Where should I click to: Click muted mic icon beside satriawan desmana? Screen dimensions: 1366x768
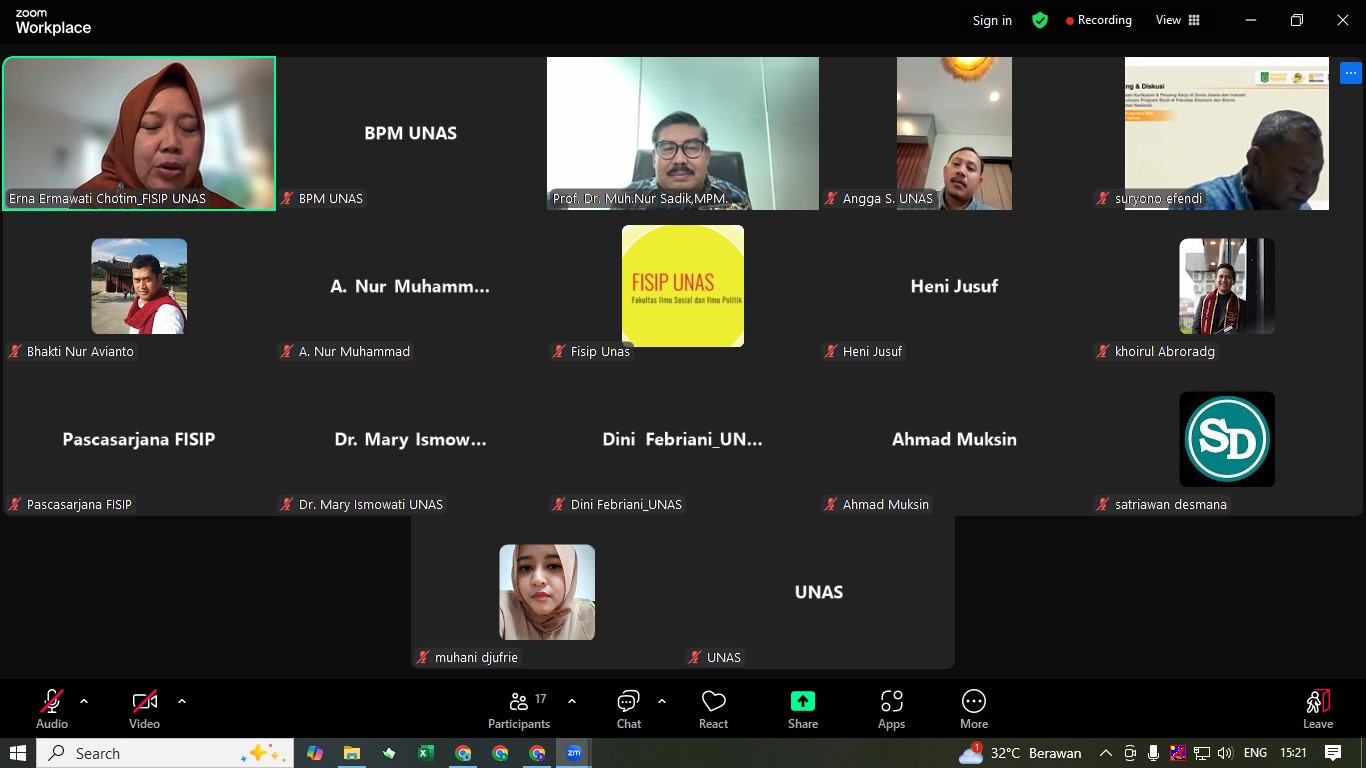[x=1103, y=504]
